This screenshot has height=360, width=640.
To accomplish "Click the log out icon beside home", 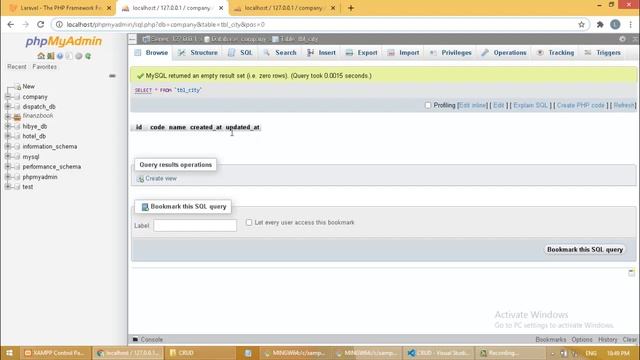I will click(50, 56).
